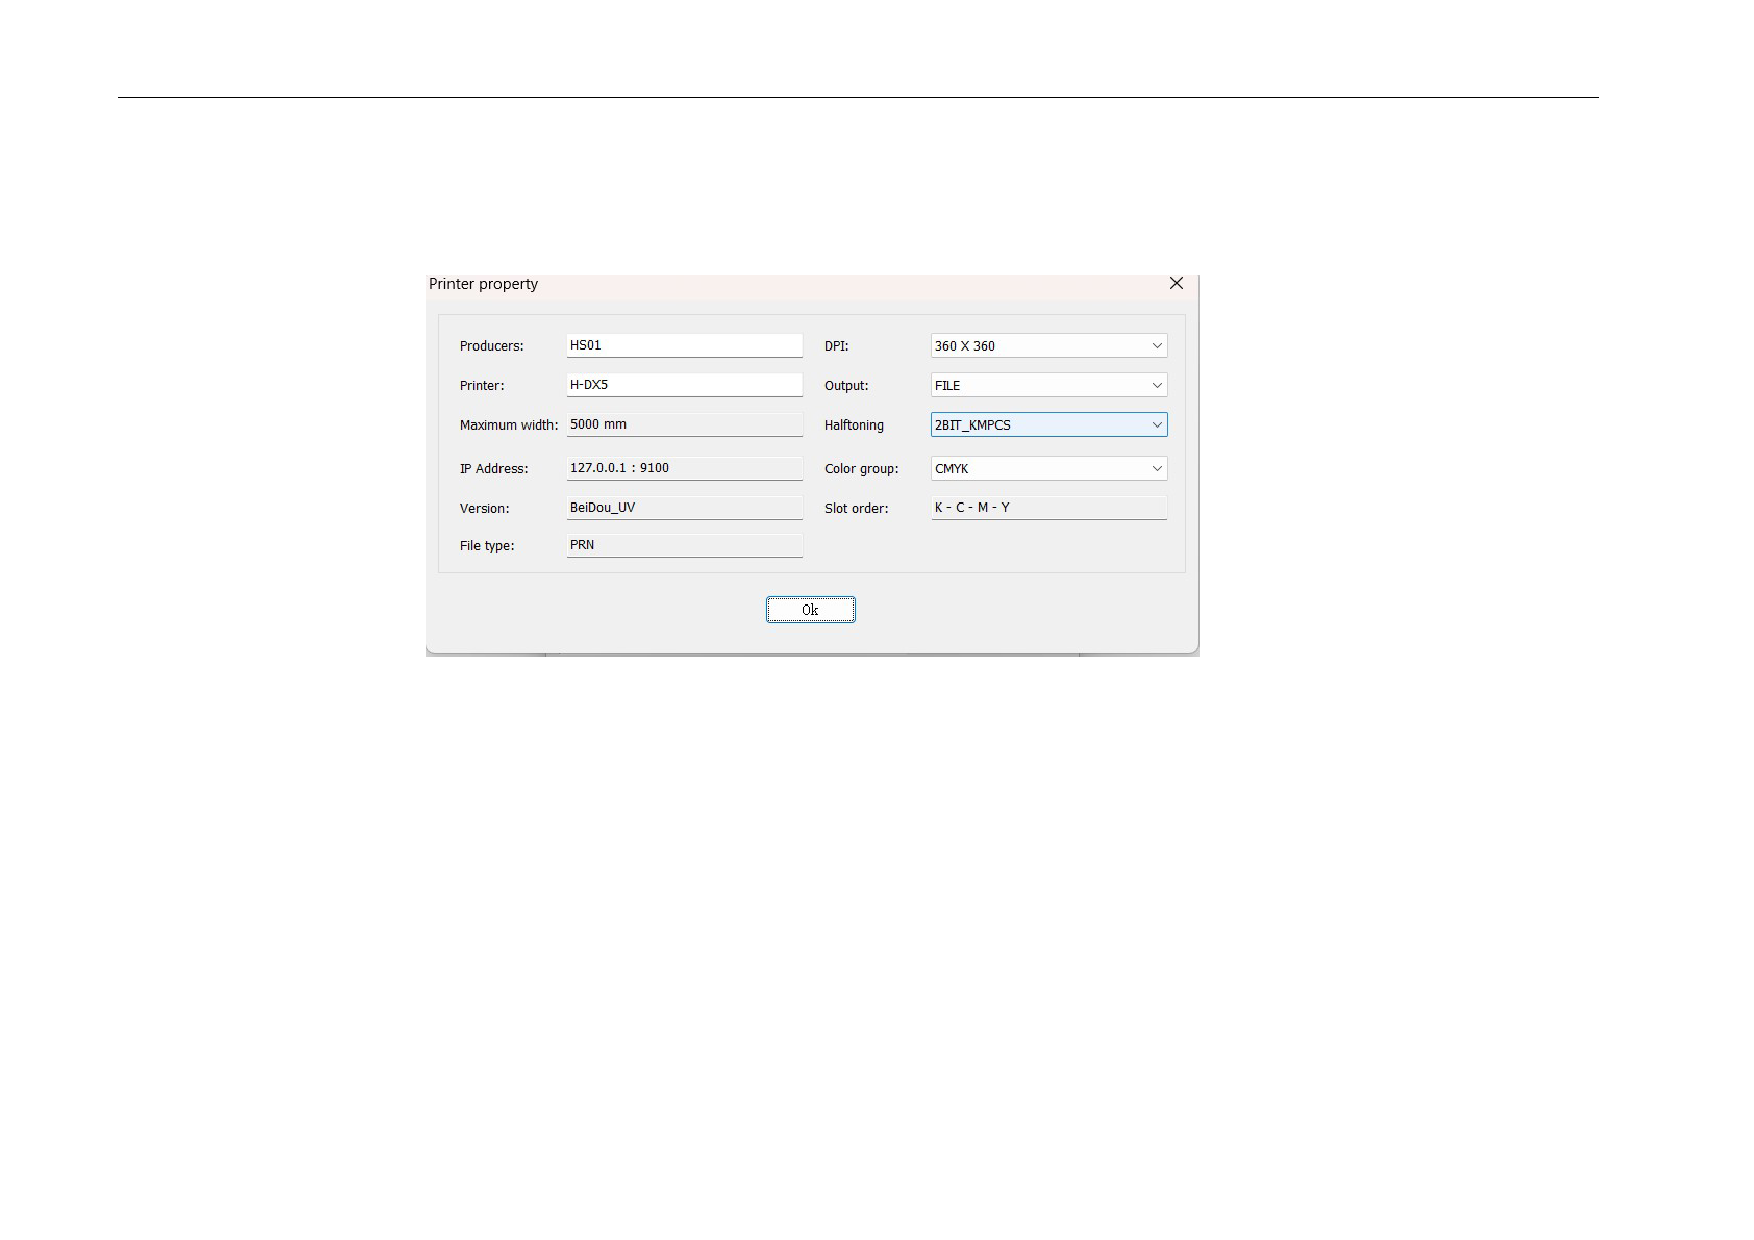Click the Producers input field containing HS01
Screen dimensions: 1754x1240
pyautogui.click(x=684, y=346)
